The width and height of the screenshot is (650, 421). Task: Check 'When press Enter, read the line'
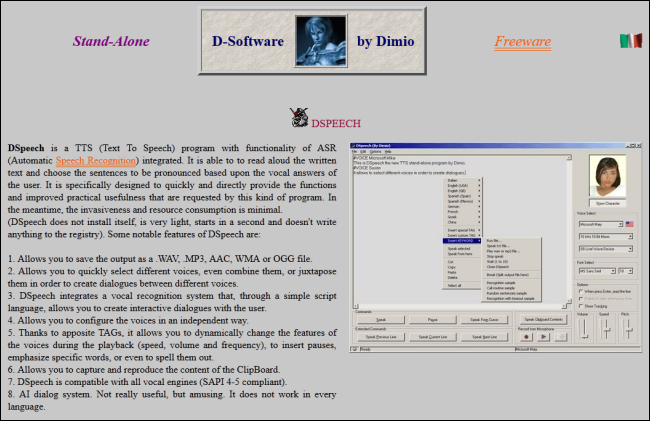point(581,291)
